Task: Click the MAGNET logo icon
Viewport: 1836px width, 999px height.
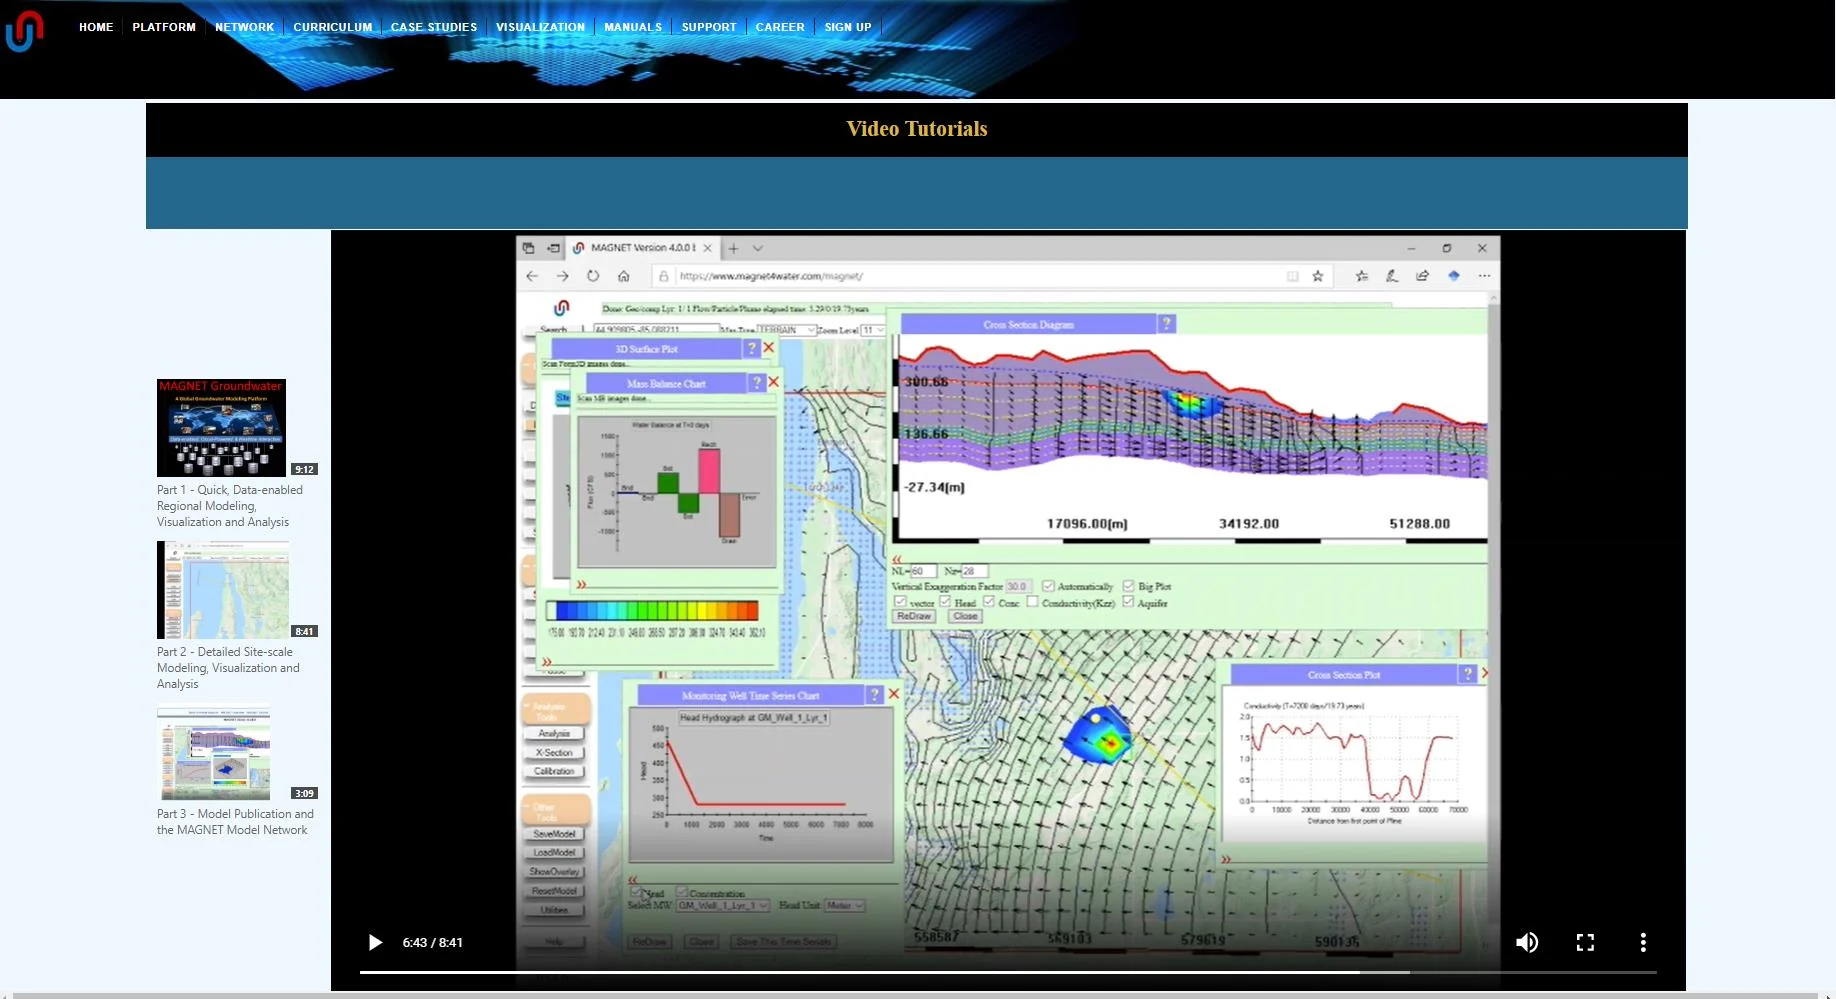Action: (24, 30)
